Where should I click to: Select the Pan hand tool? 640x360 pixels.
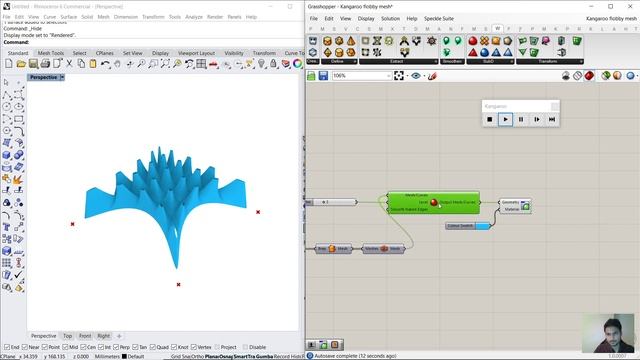point(118,64)
